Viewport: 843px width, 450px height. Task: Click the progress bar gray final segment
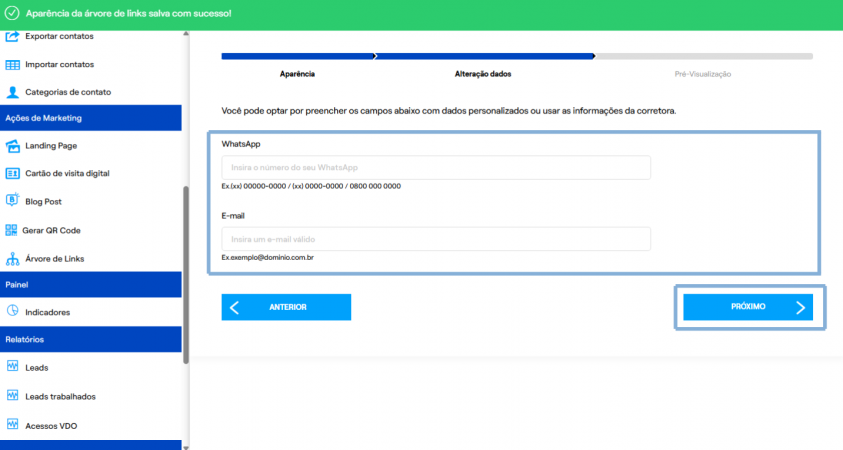[704, 56]
